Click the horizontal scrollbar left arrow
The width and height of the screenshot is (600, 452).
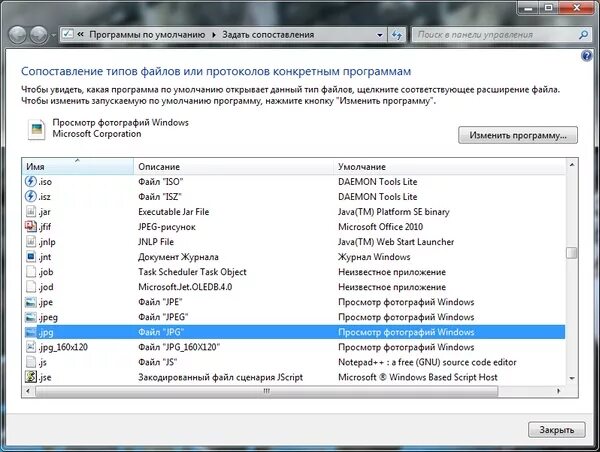(28, 391)
